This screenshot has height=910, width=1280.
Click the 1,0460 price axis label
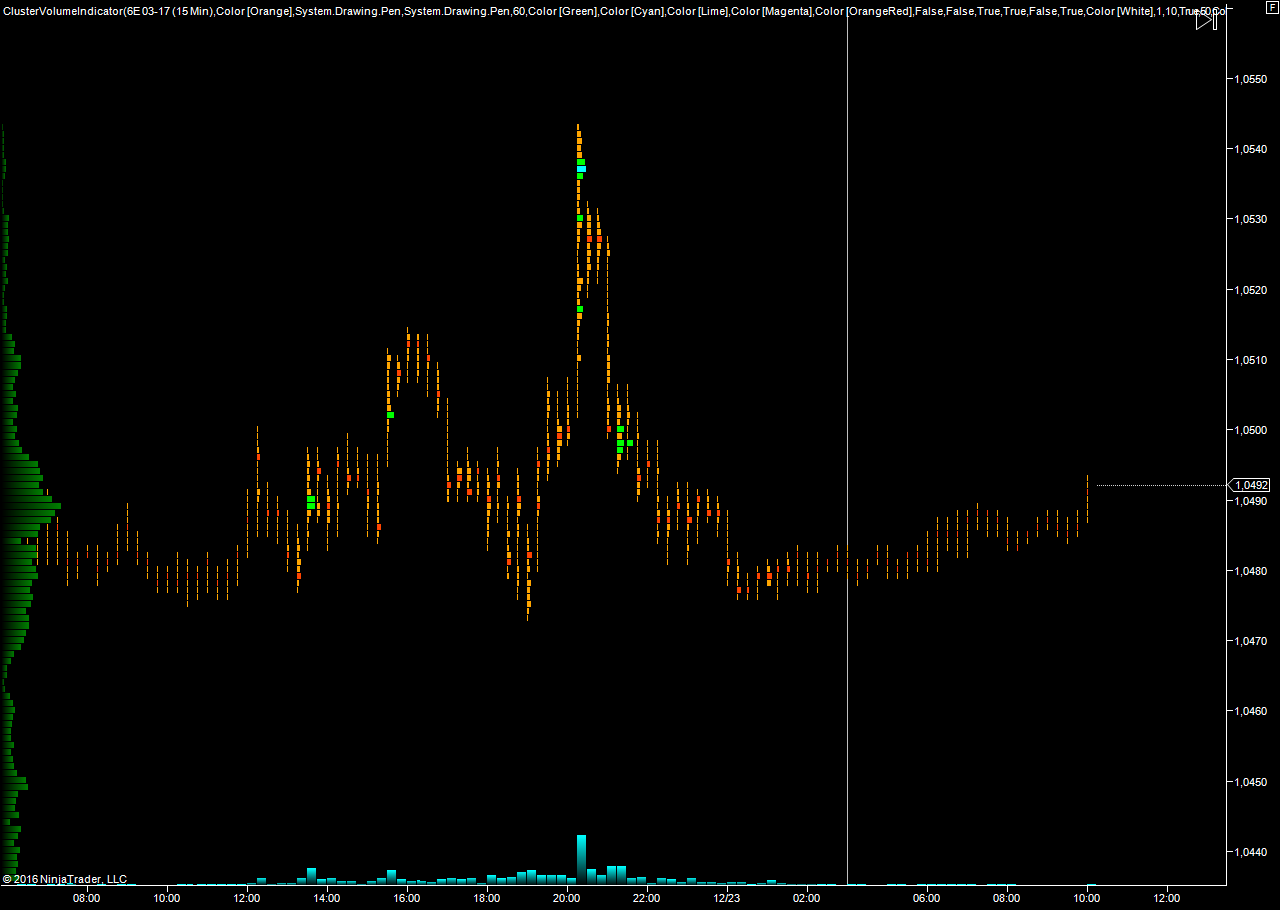tap(1251, 711)
